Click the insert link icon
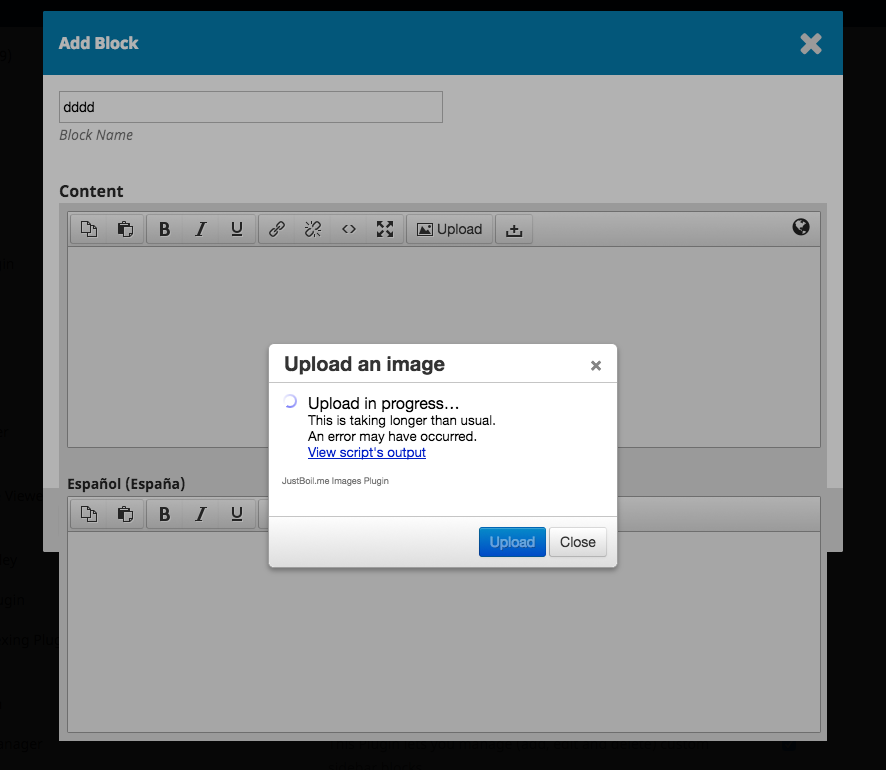Viewport: 886px width, 770px height. (x=276, y=229)
